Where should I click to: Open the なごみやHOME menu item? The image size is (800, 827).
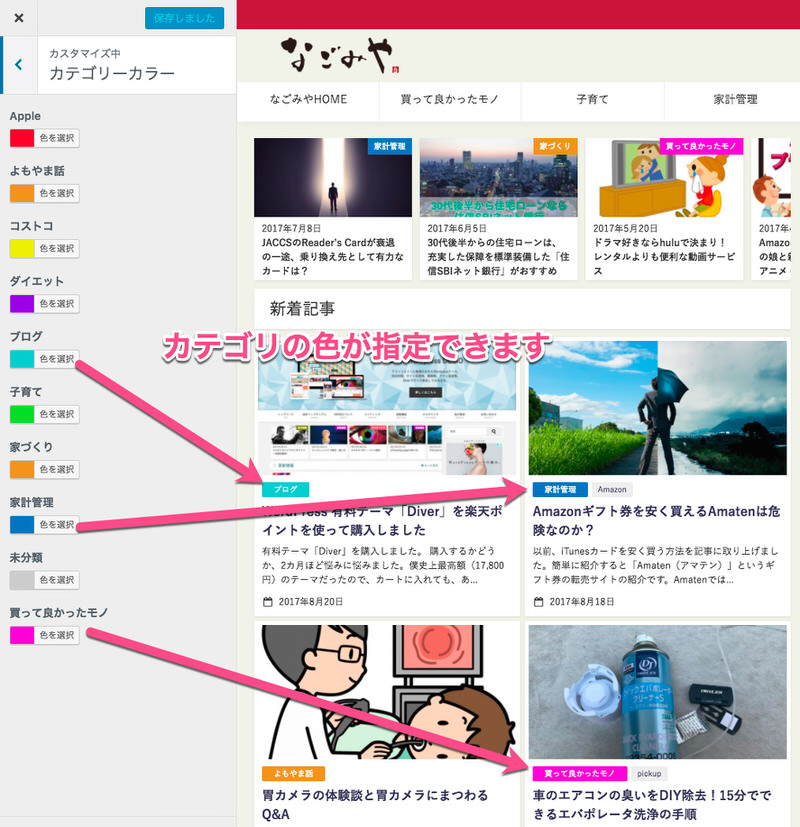tap(308, 100)
